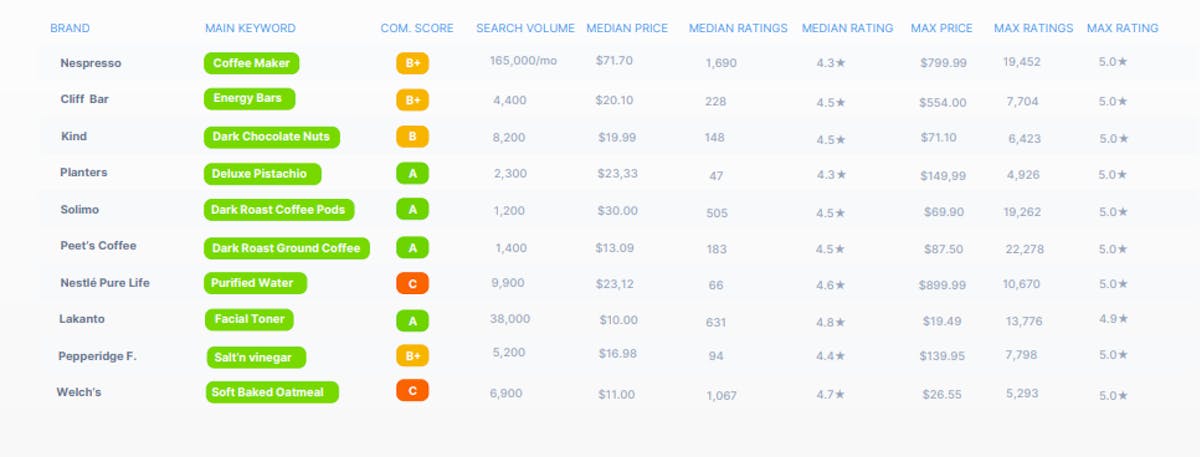This screenshot has height=457, width=1200.
Task: Select the Solimo brand name
Action: coord(80,210)
